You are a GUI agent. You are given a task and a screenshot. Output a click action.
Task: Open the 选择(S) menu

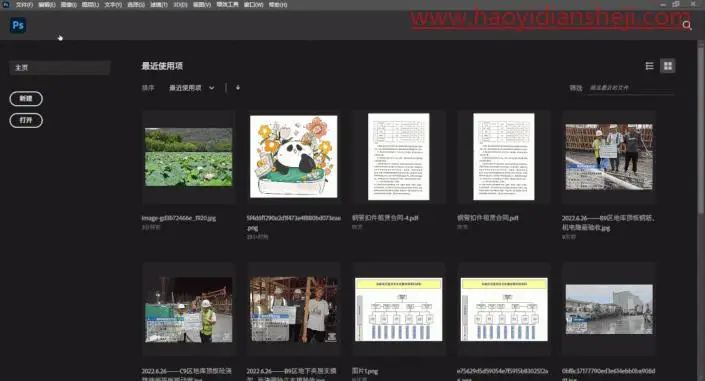(x=136, y=4)
